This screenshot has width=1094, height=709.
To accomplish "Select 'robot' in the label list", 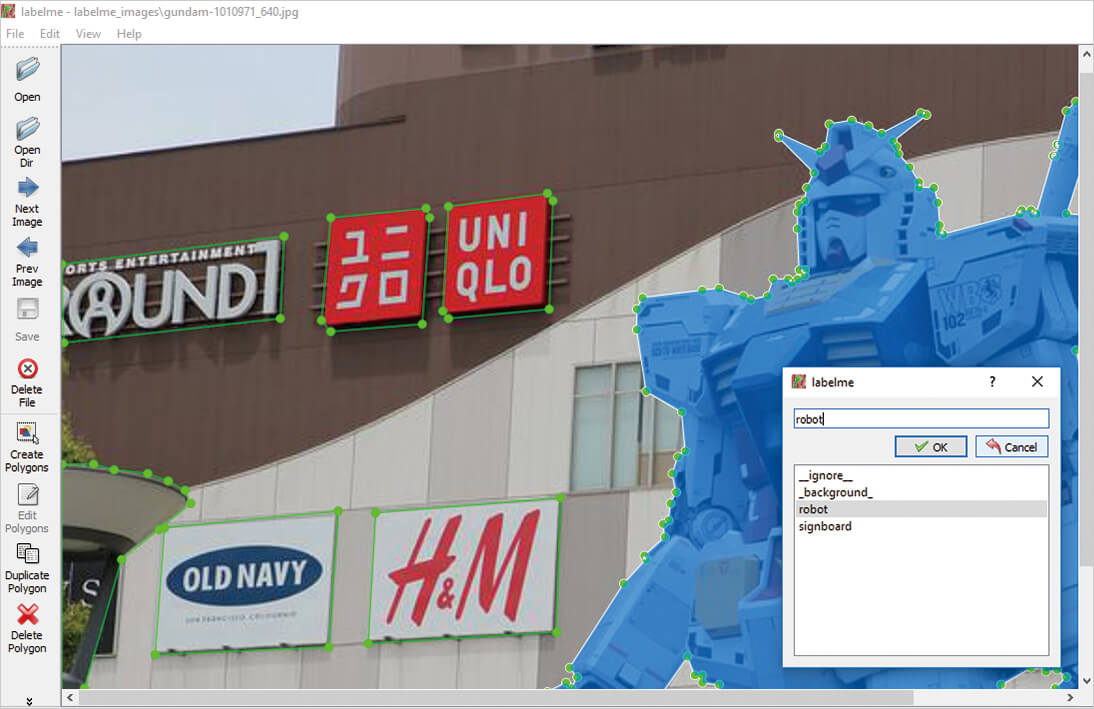I will (x=921, y=509).
